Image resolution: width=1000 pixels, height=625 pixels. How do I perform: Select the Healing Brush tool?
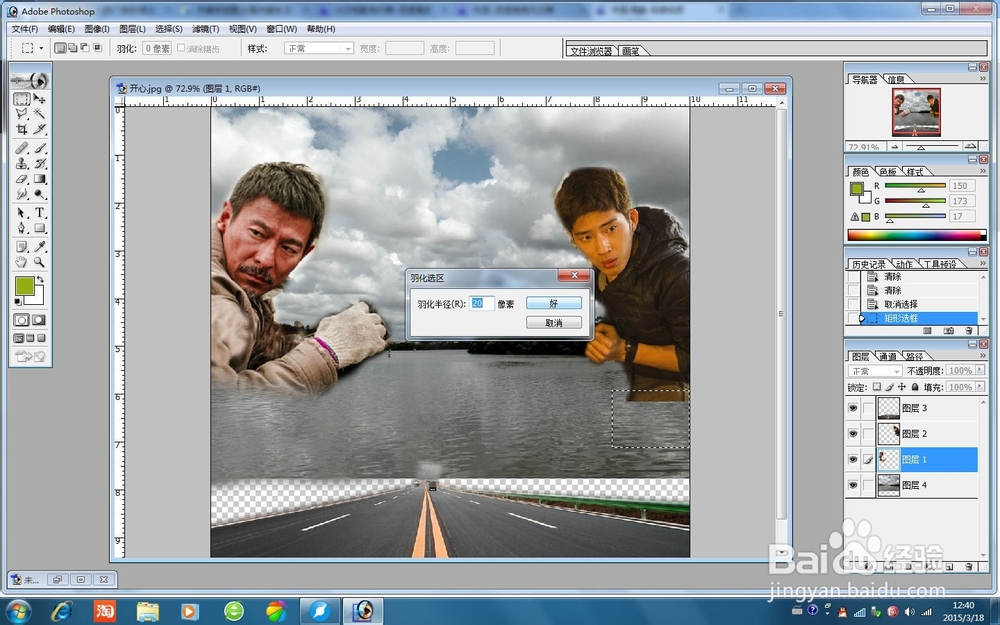pyautogui.click(x=22, y=148)
